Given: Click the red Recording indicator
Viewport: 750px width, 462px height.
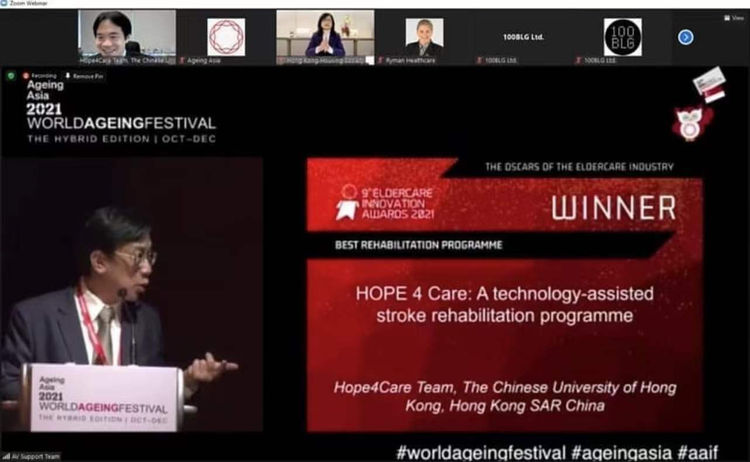Looking at the screenshot, I should [40, 76].
